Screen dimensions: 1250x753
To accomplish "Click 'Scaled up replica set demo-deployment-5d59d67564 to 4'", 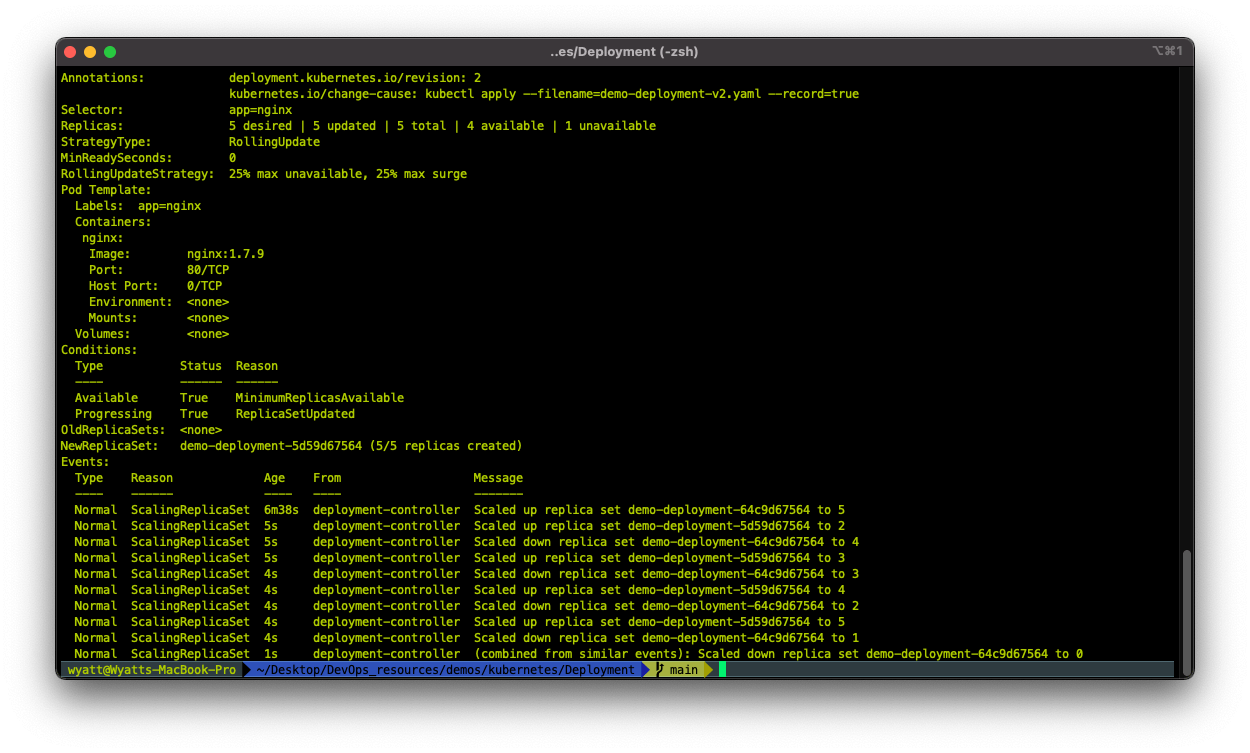I will 659,590.
